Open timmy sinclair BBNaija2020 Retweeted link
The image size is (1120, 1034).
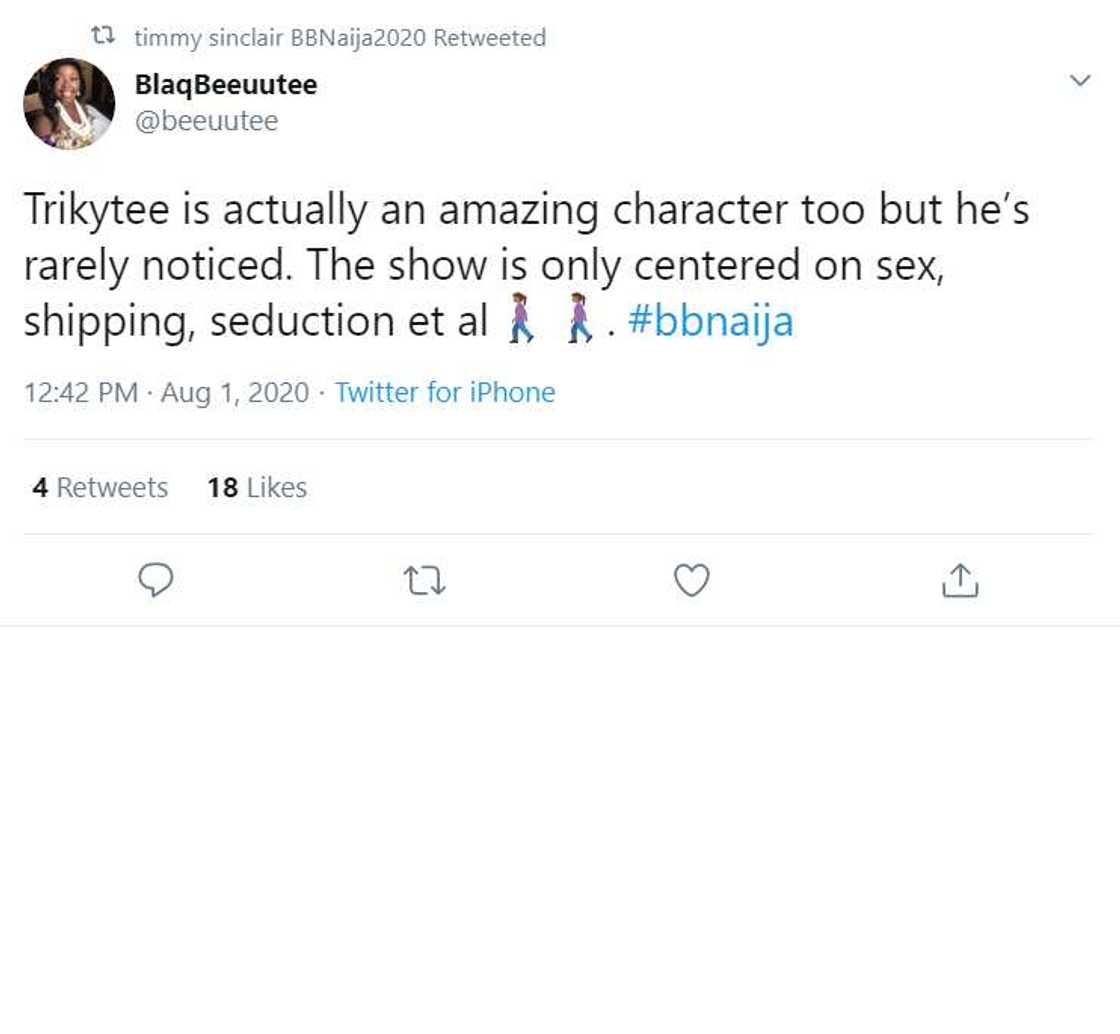coord(340,38)
